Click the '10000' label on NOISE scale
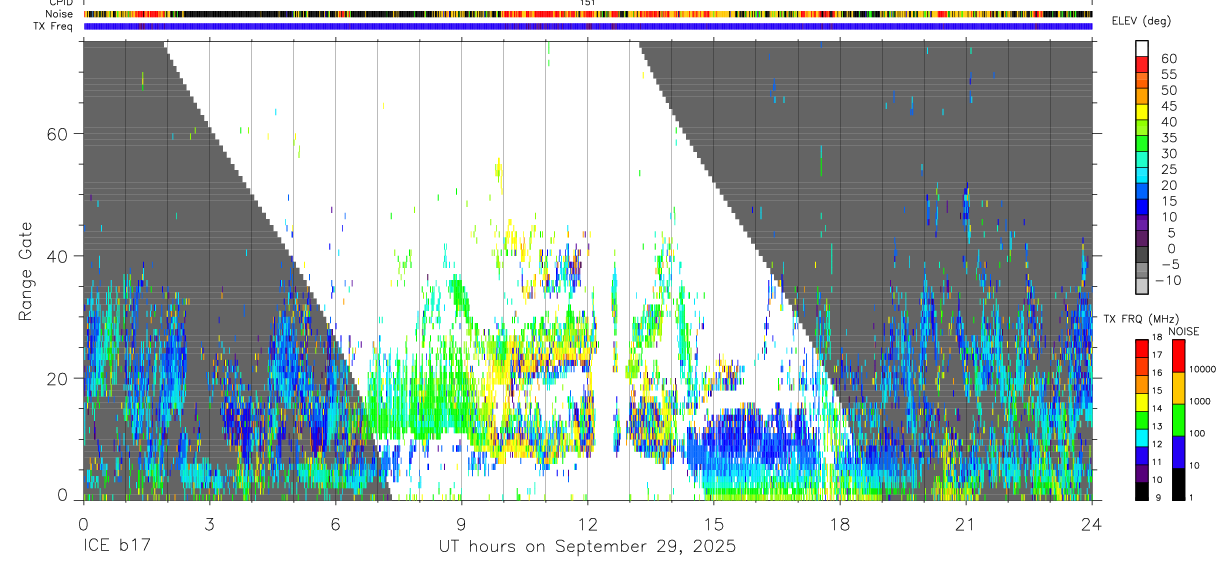 1203,370
